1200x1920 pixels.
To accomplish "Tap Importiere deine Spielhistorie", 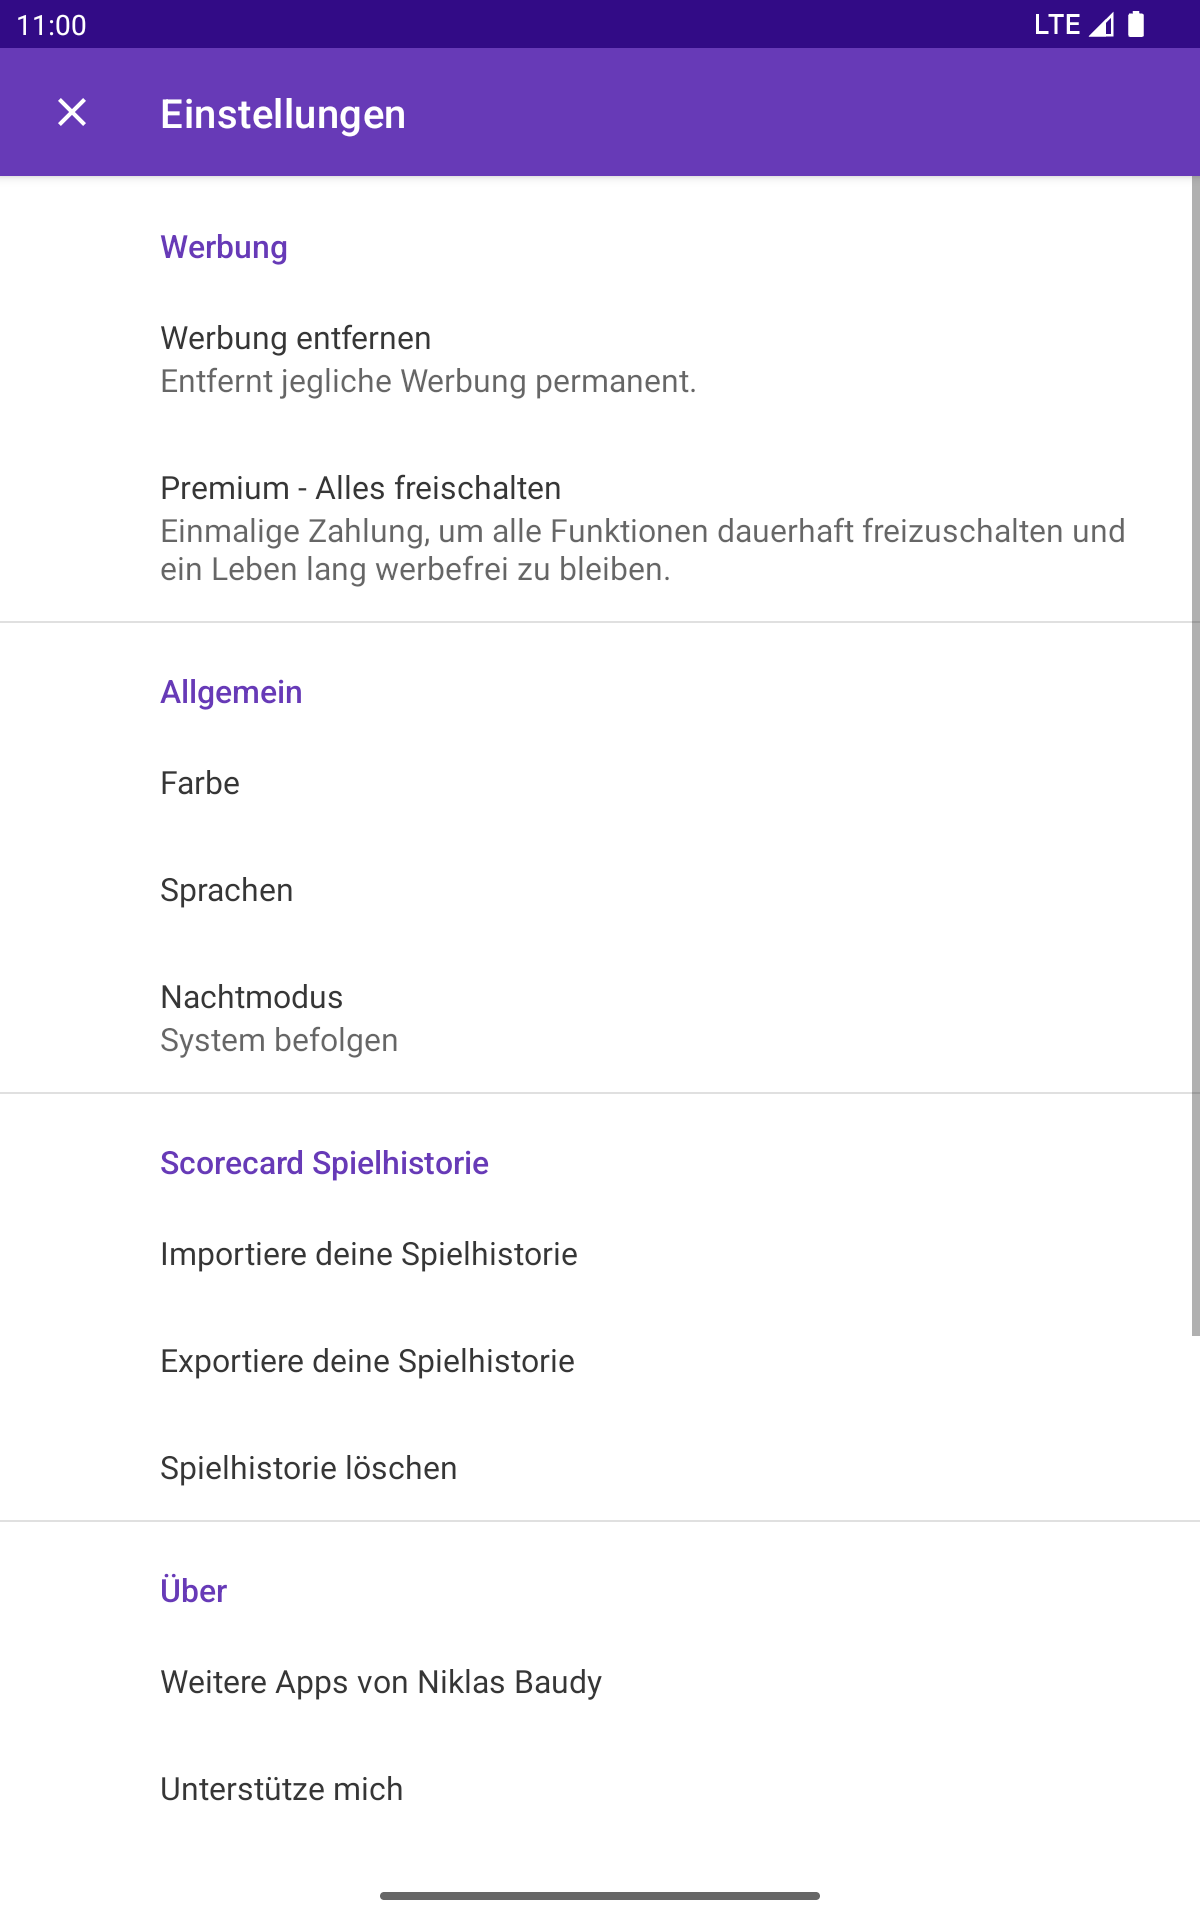I will pyautogui.click(x=600, y=1254).
